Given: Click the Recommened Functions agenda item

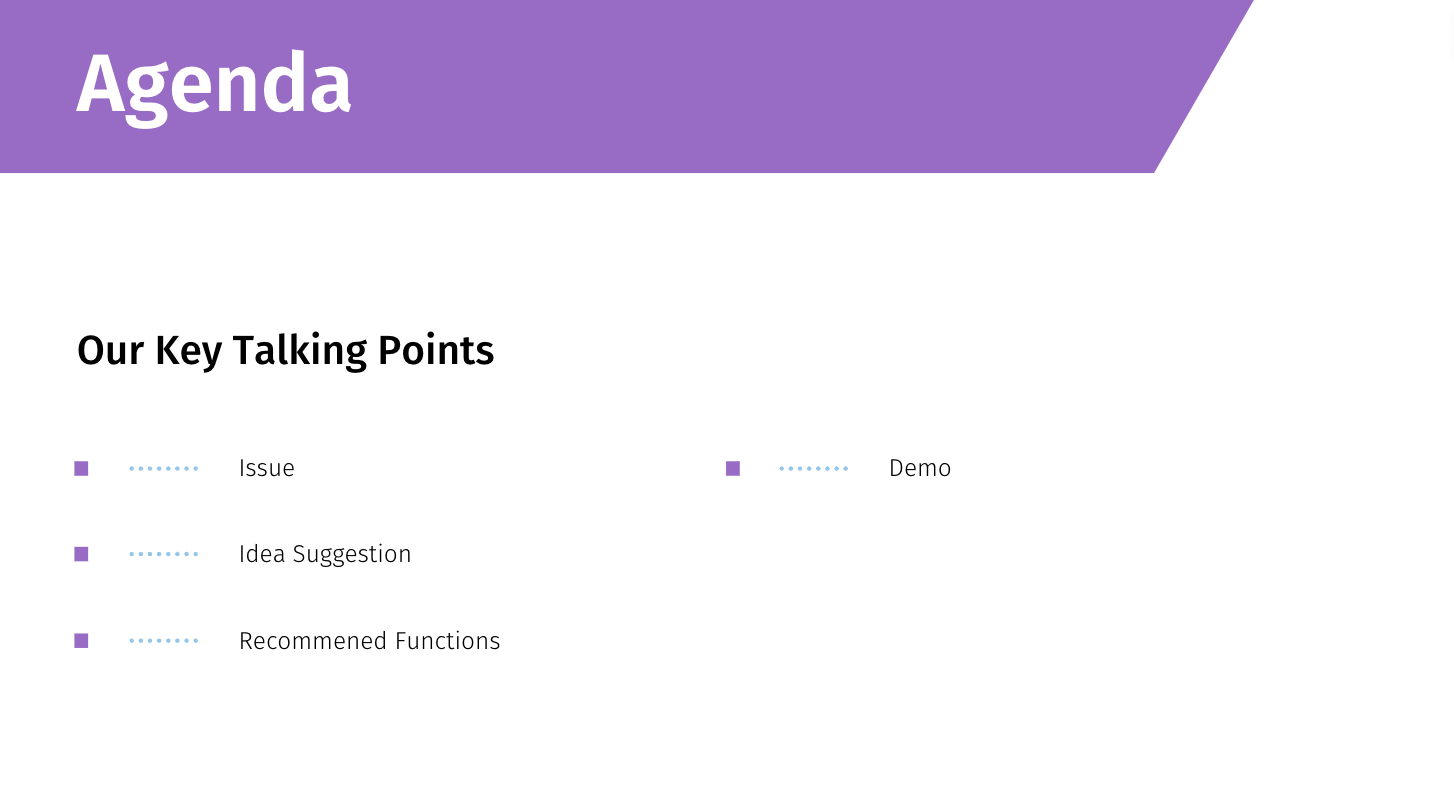Looking at the screenshot, I should pos(369,641).
